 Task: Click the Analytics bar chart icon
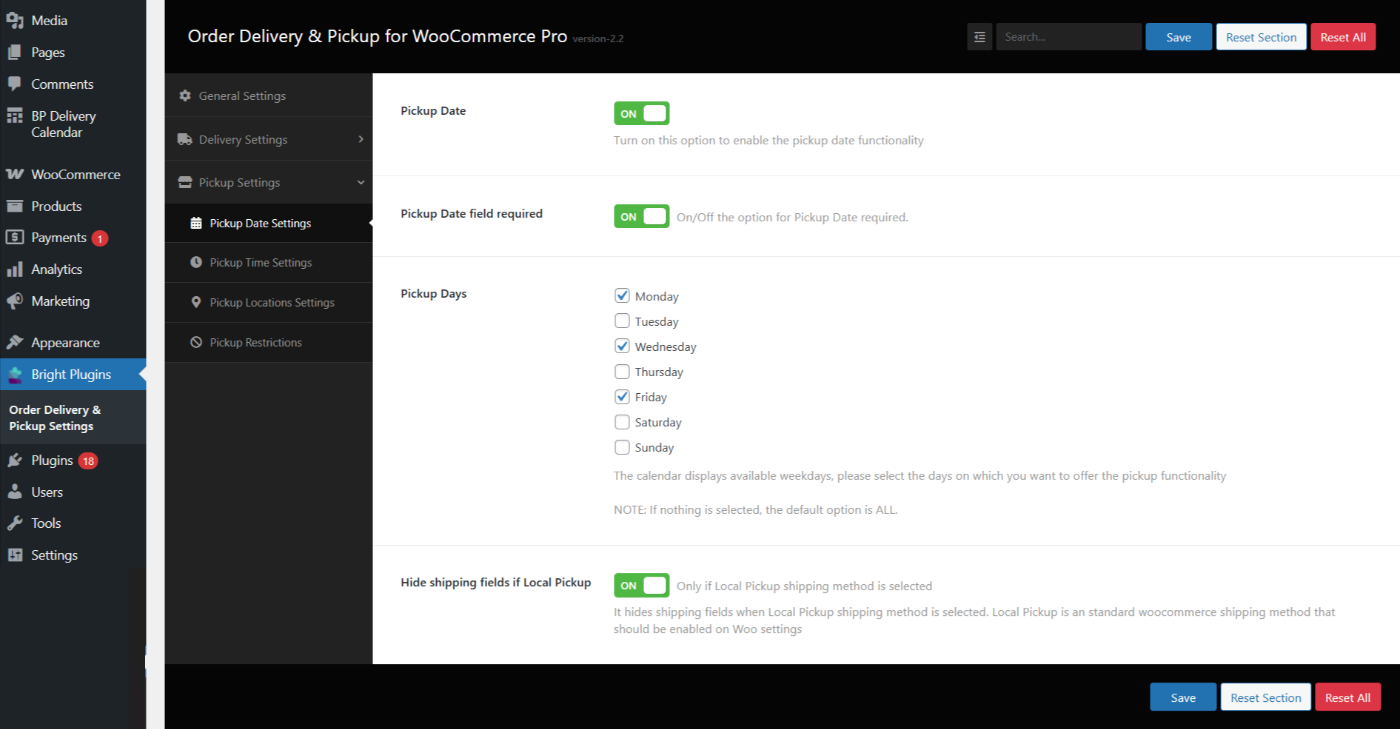[14, 269]
